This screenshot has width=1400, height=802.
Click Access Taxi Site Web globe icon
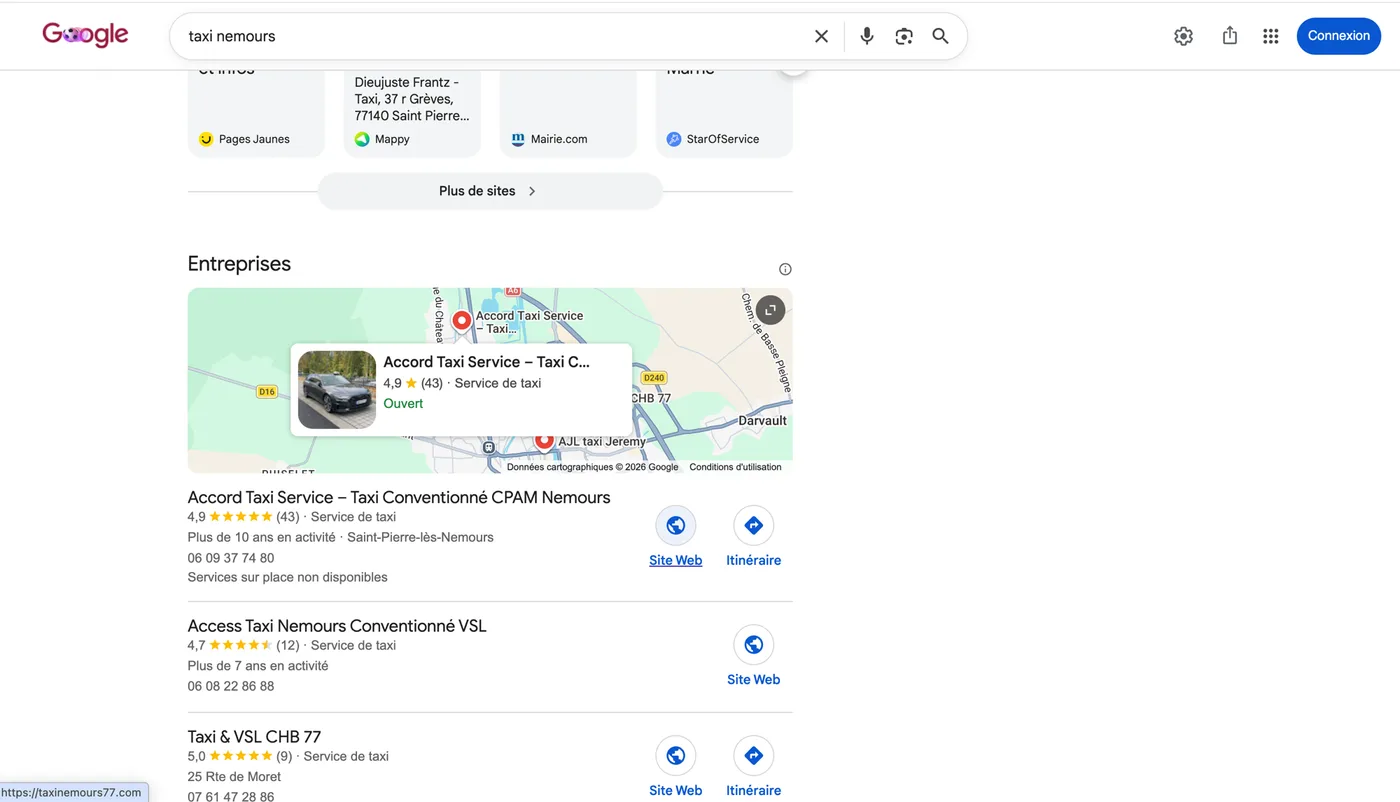pos(754,645)
